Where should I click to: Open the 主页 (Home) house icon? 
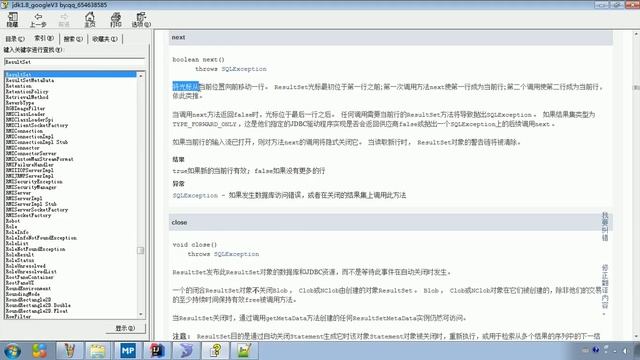pos(90,19)
